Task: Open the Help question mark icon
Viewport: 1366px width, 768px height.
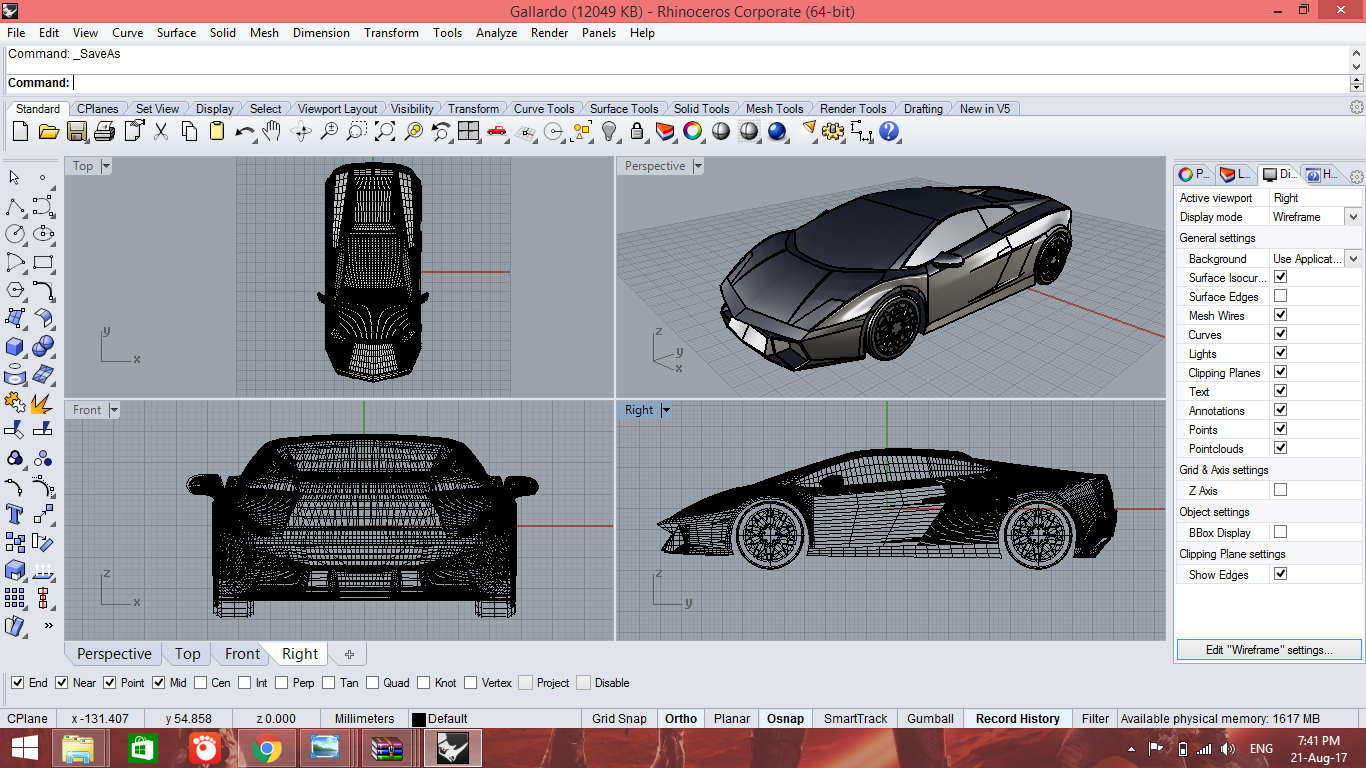Action: coord(889,131)
